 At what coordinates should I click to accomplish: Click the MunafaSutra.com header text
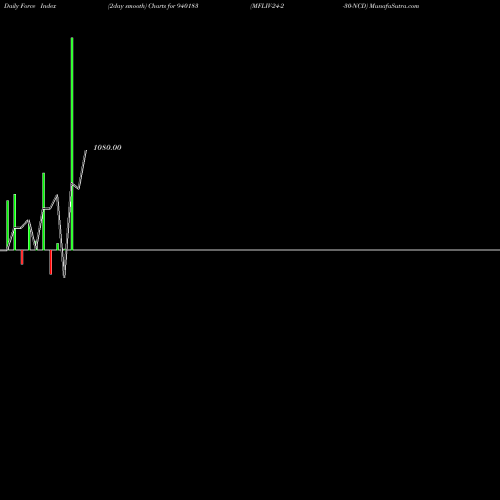(394, 6)
